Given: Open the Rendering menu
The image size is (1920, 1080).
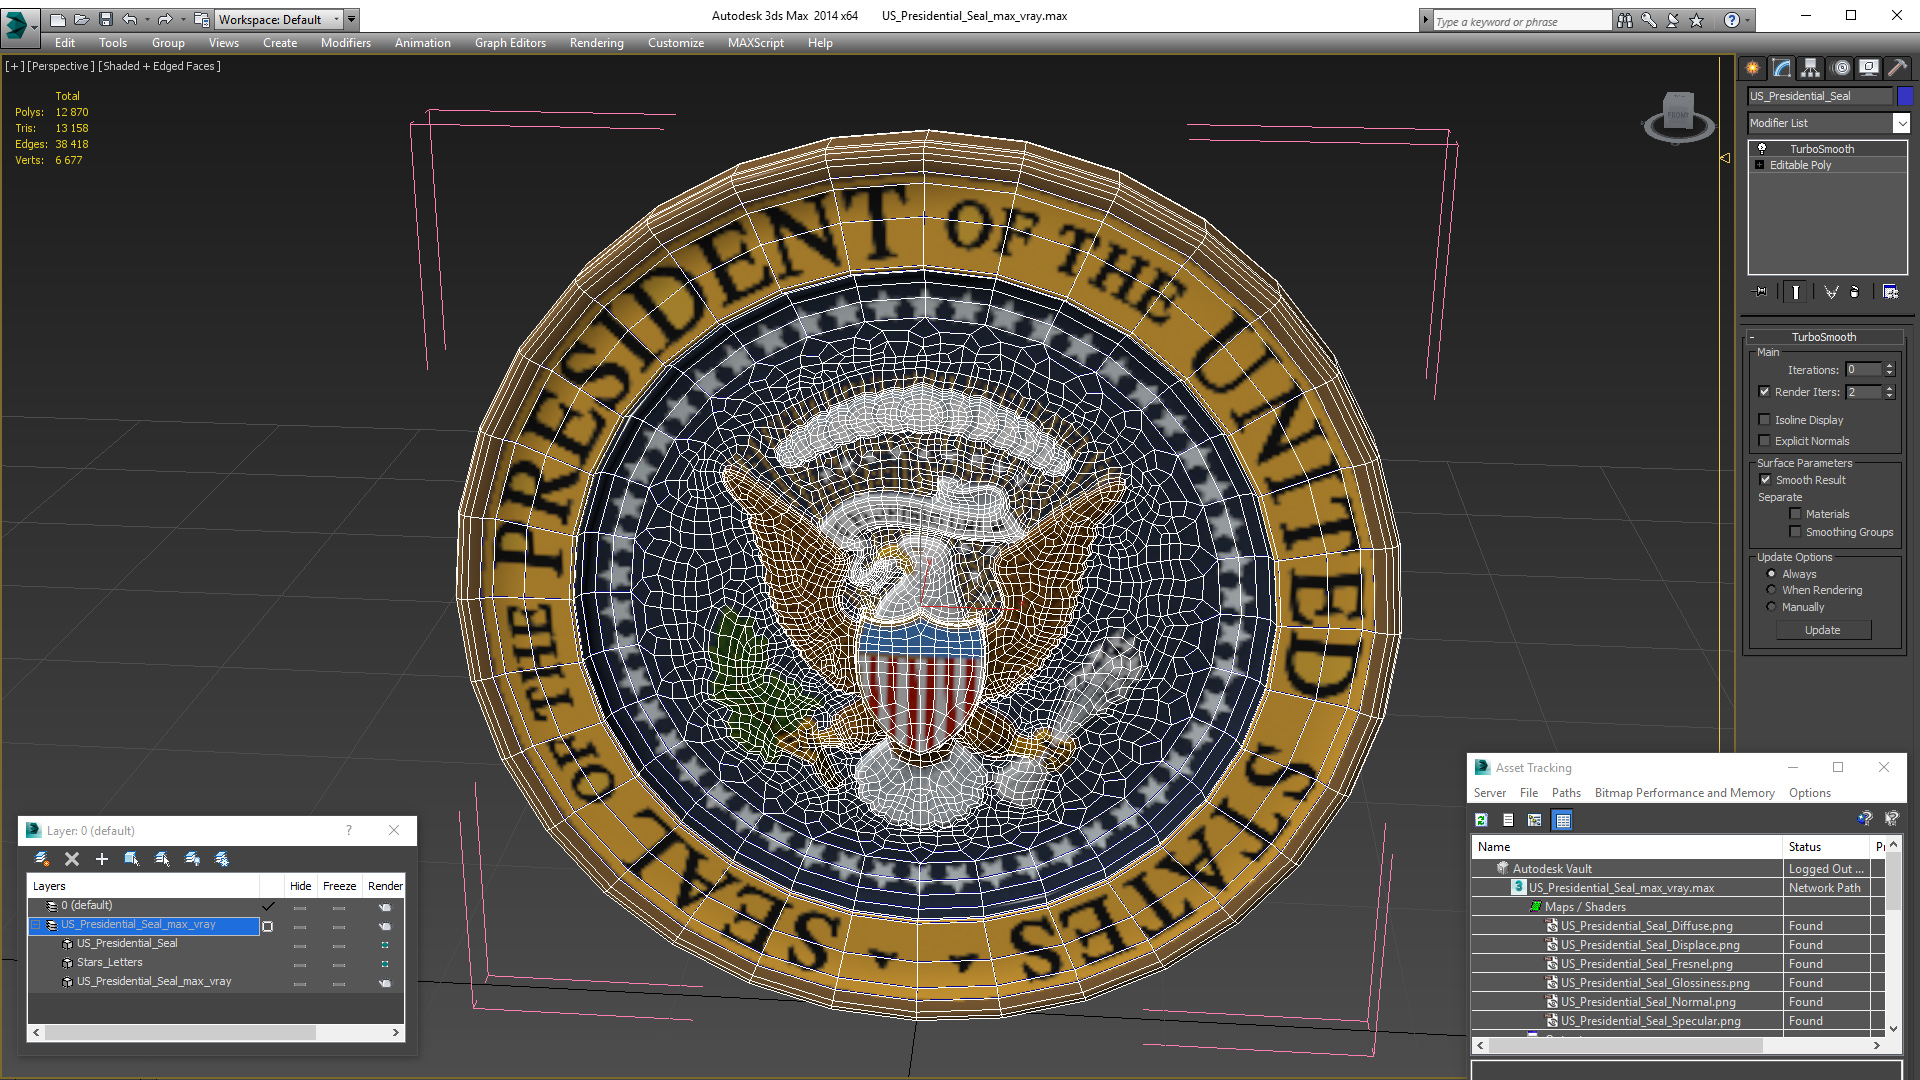Looking at the screenshot, I should click(x=596, y=43).
